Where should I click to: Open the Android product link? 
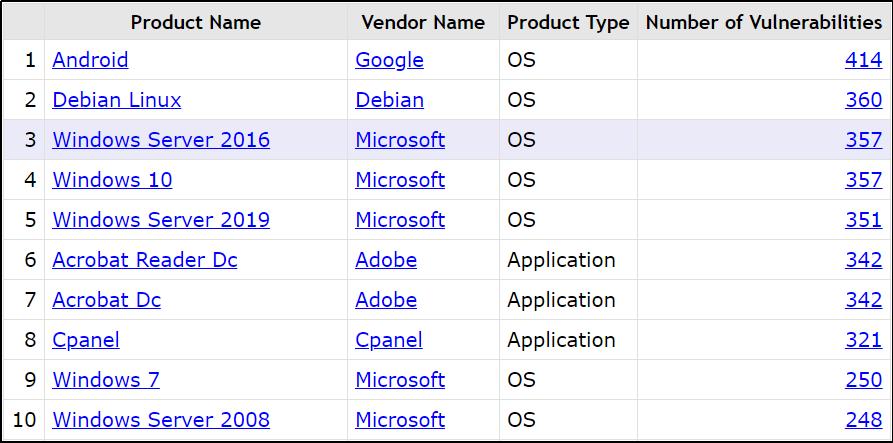click(90, 60)
